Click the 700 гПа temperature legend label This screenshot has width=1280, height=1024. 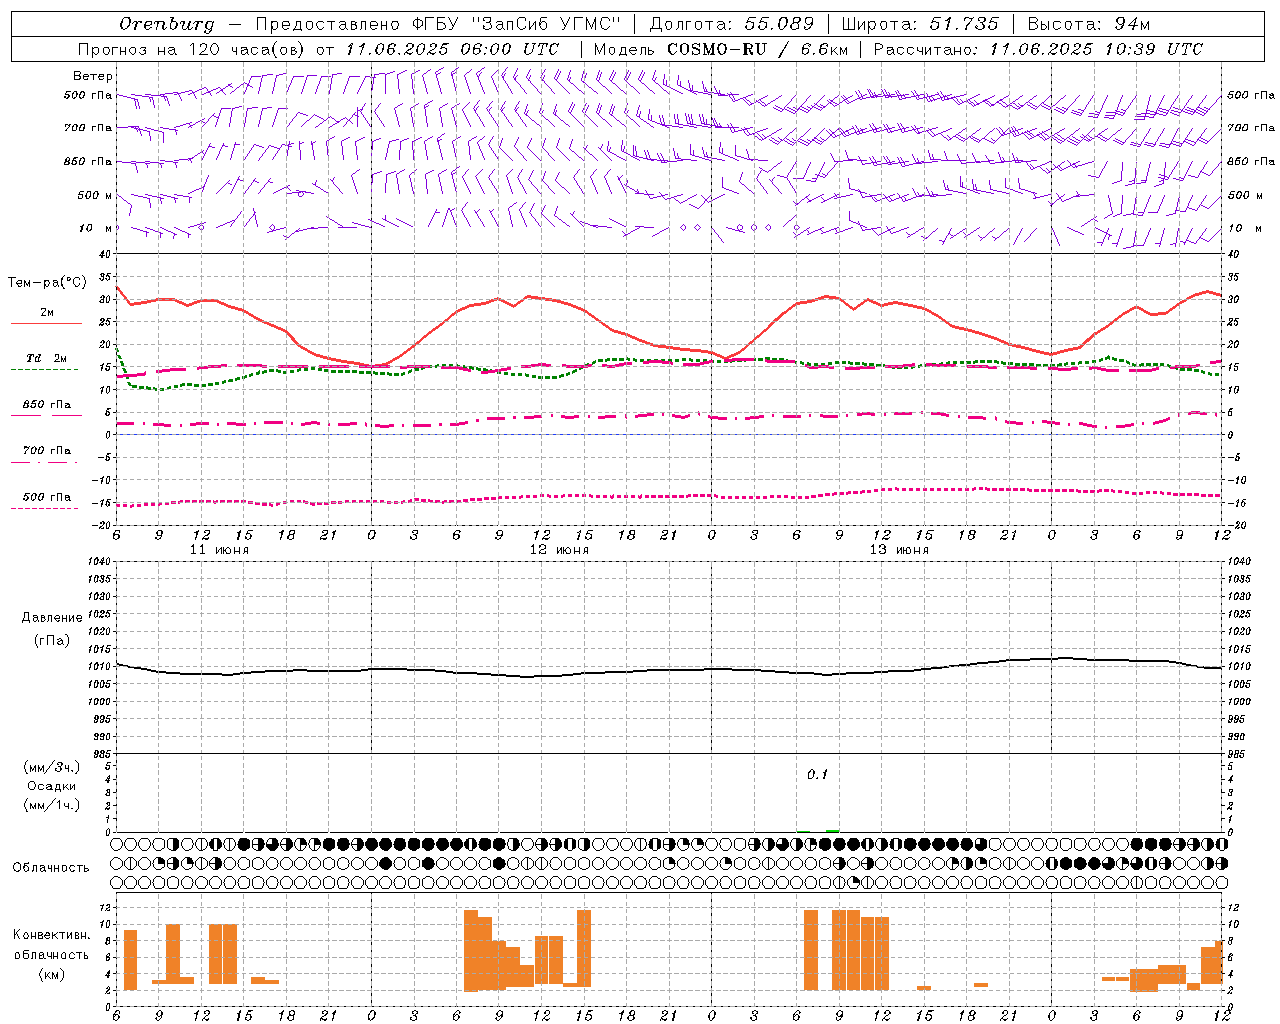point(46,451)
